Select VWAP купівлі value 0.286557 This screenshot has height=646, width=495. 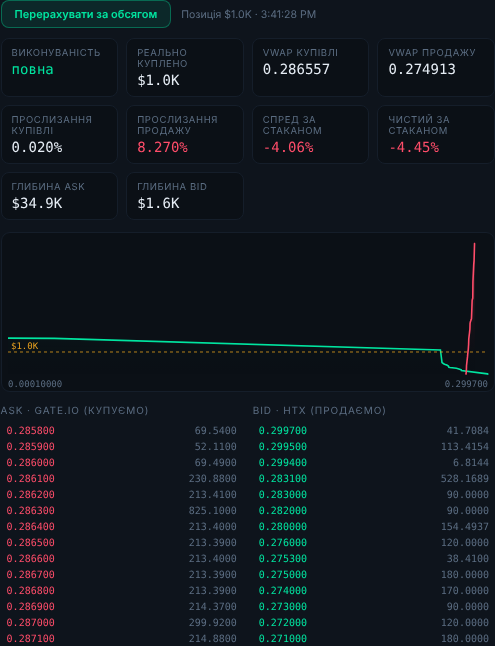(296, 69)
